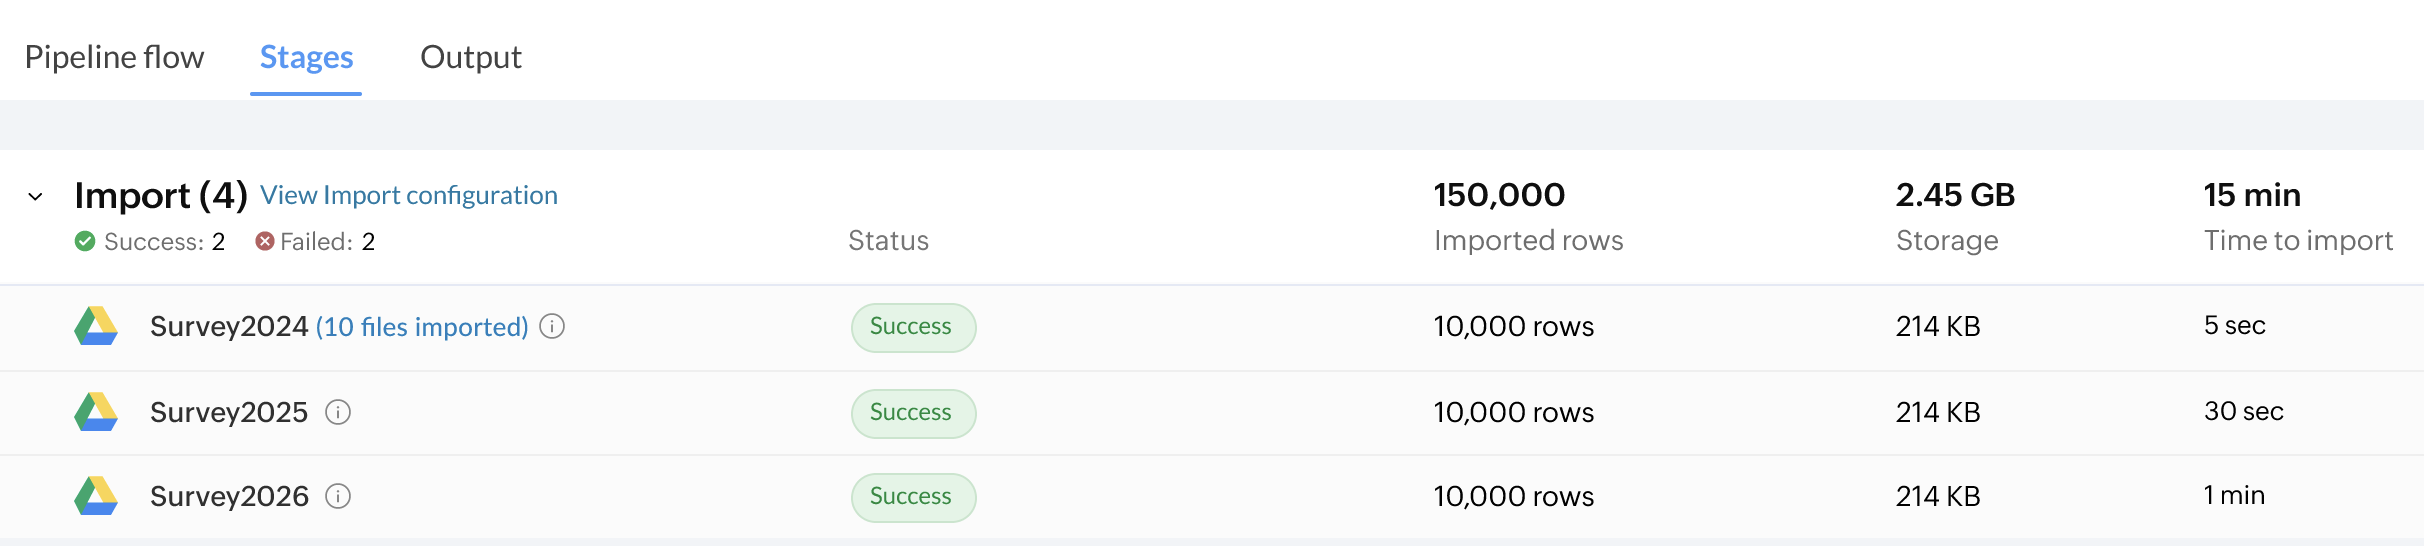Click the red Failed cross icon
This screenshot has height=546, width=2424.
pyautogui.click(x=264, y=241)
